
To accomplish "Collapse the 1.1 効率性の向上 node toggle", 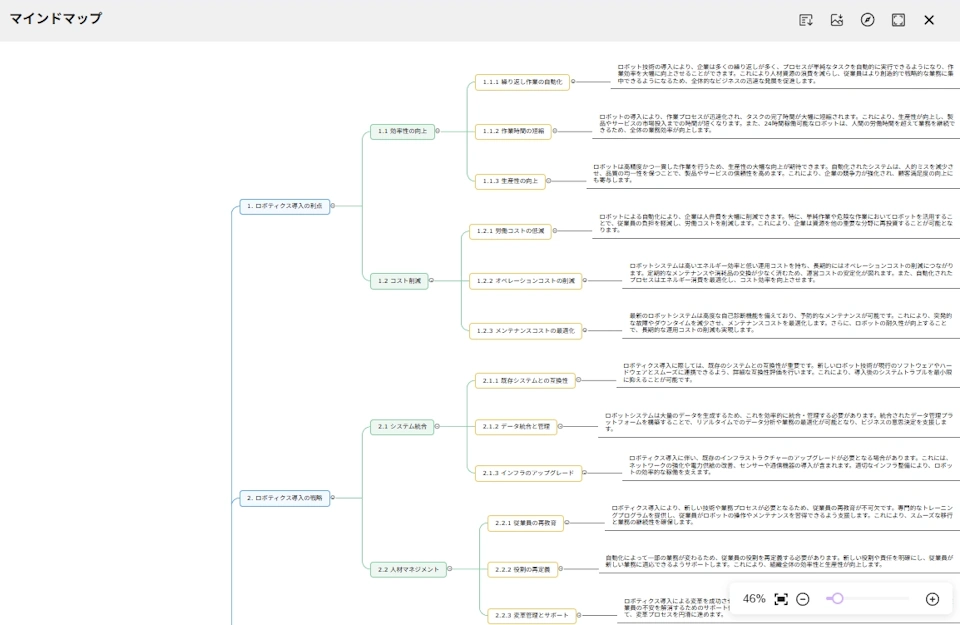I will click(x=439, y=131).
